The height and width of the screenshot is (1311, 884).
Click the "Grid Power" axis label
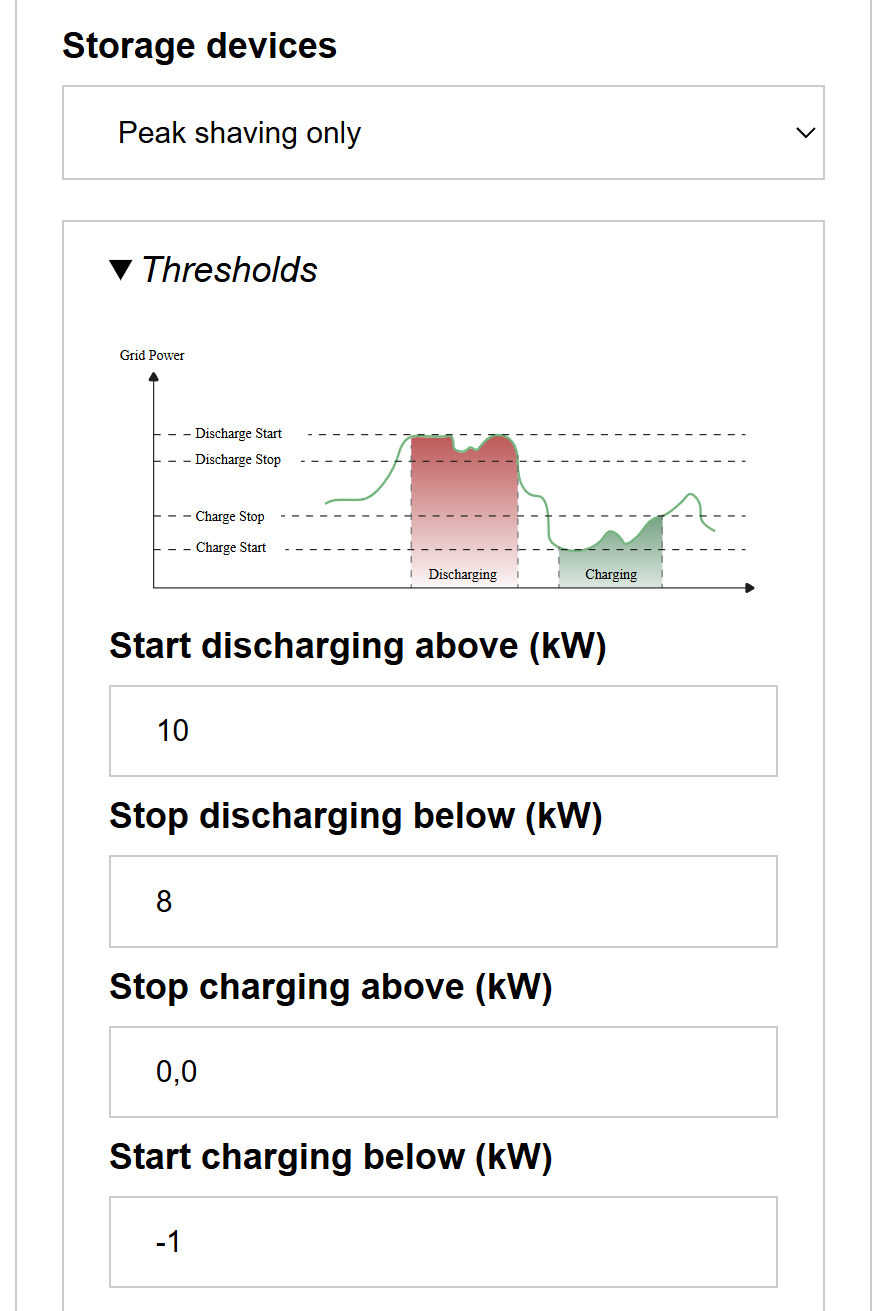[152, 355]
